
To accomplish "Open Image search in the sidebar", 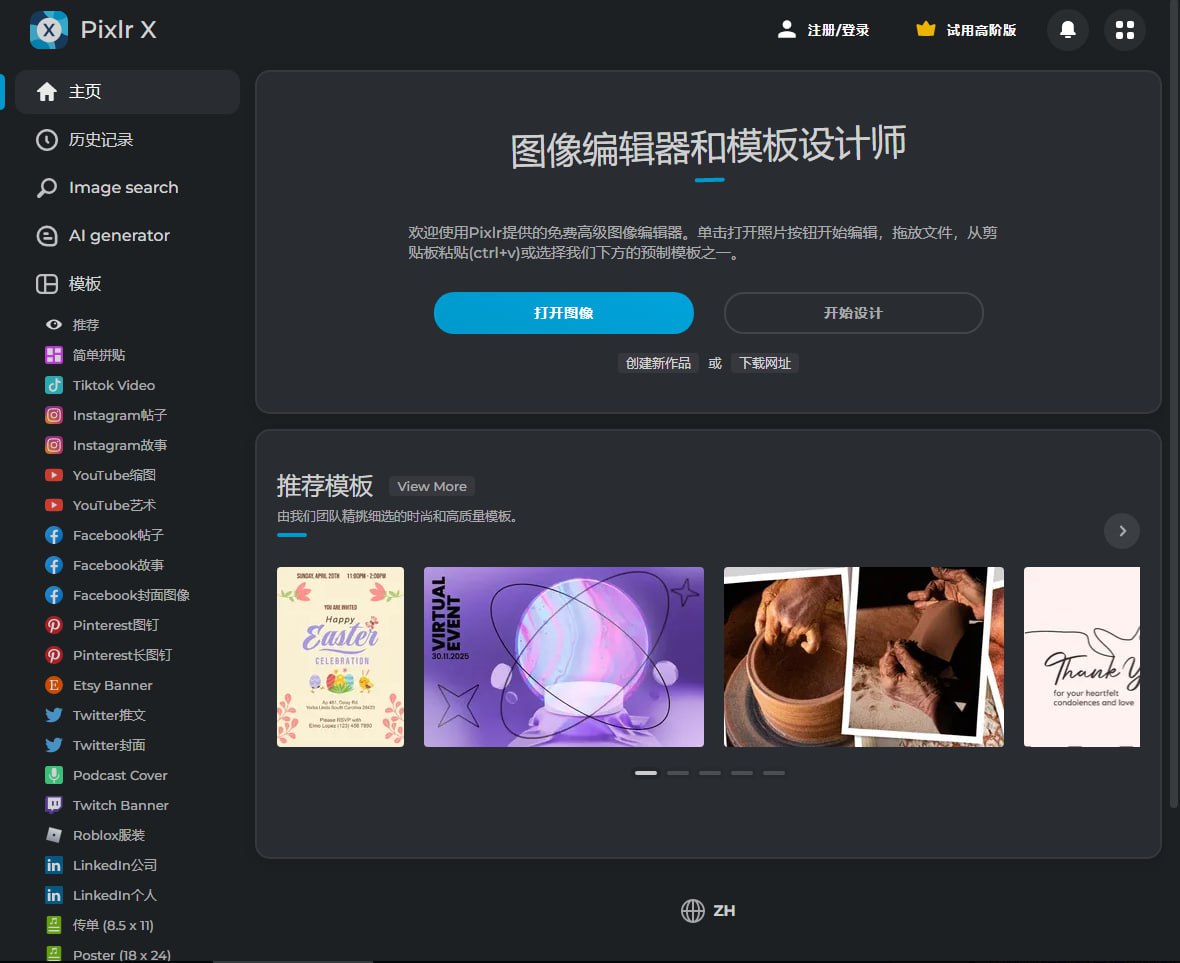I will (x=122, y=188).
